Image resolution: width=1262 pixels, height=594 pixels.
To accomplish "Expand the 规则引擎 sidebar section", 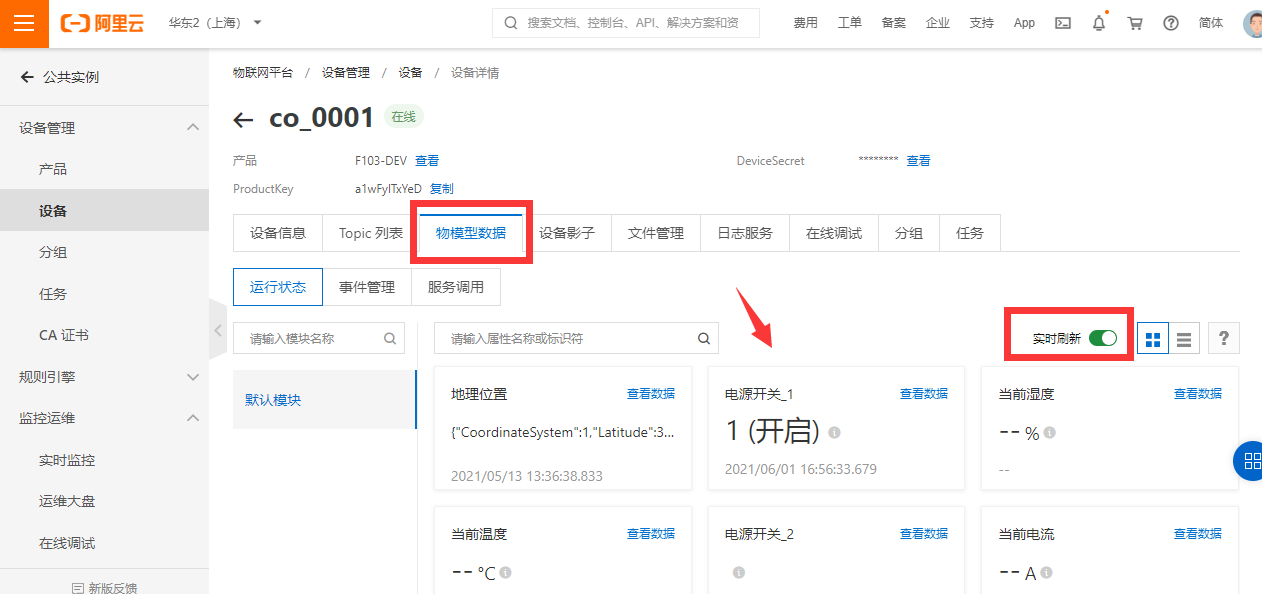I will pos(193,377).
